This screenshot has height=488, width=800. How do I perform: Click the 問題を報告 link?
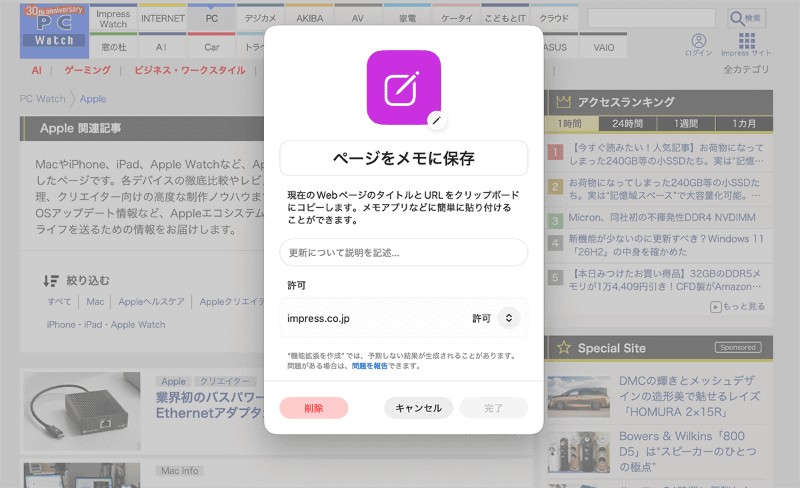point(369,366)
